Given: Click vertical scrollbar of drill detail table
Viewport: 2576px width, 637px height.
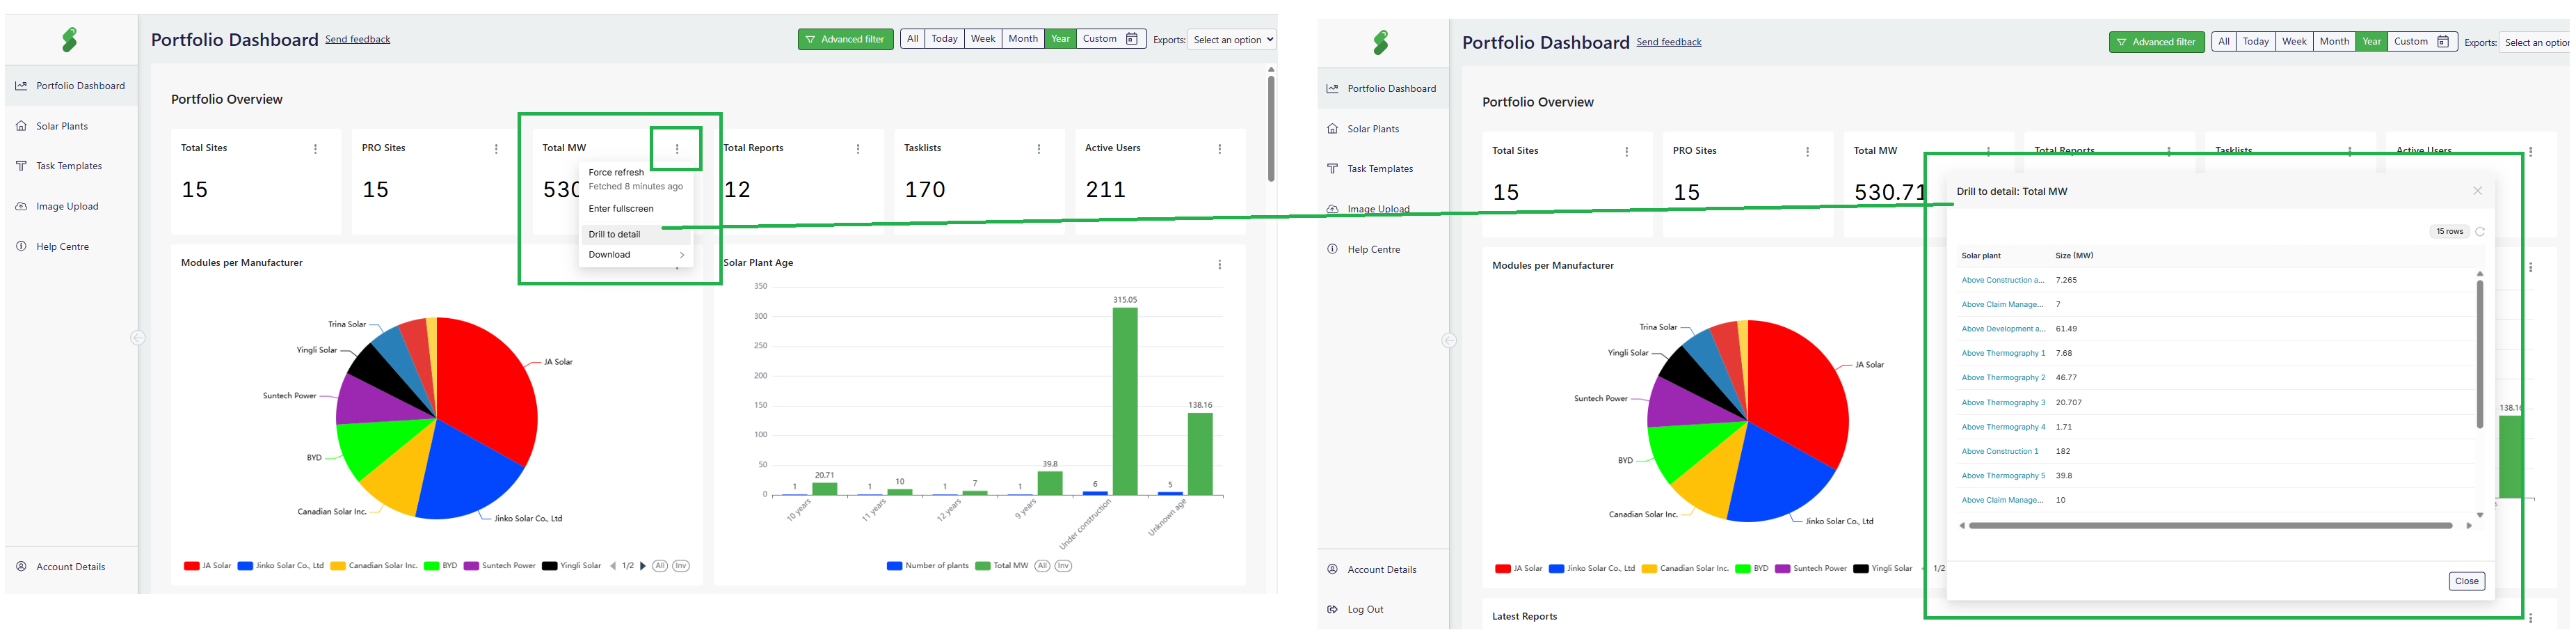Looking at the screenshot, I should pyautogui.click(x=2480, y=355).
